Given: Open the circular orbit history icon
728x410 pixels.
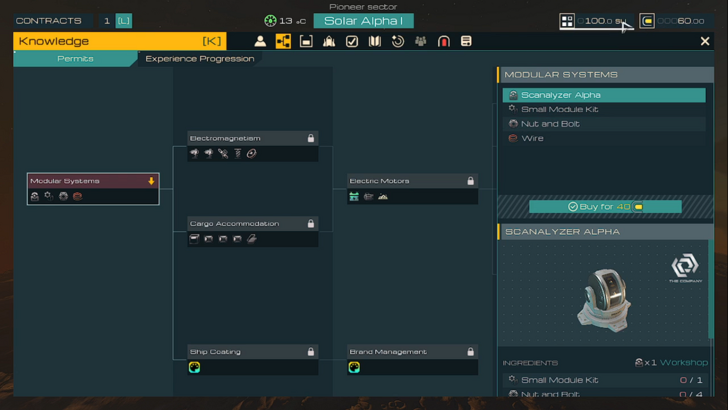Looking at the screenshot, I should pos(398,41).
